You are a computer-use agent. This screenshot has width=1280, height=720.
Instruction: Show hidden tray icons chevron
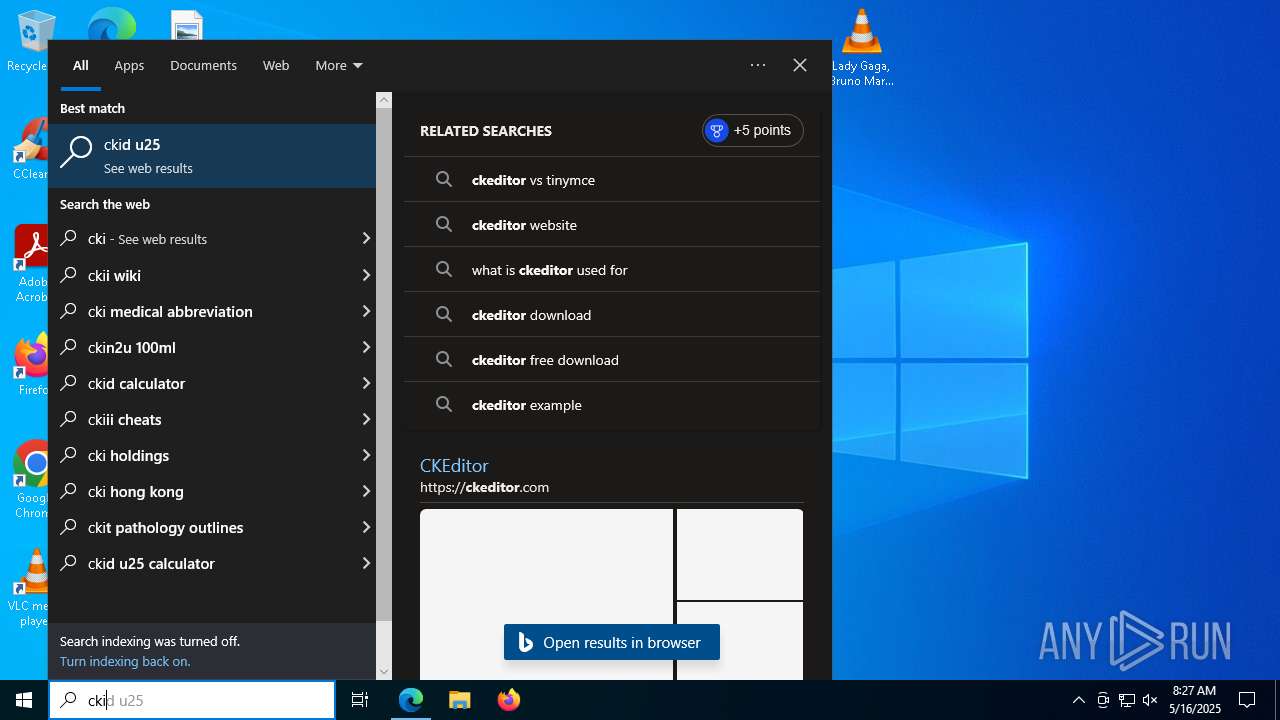[x=1078, y=700]
